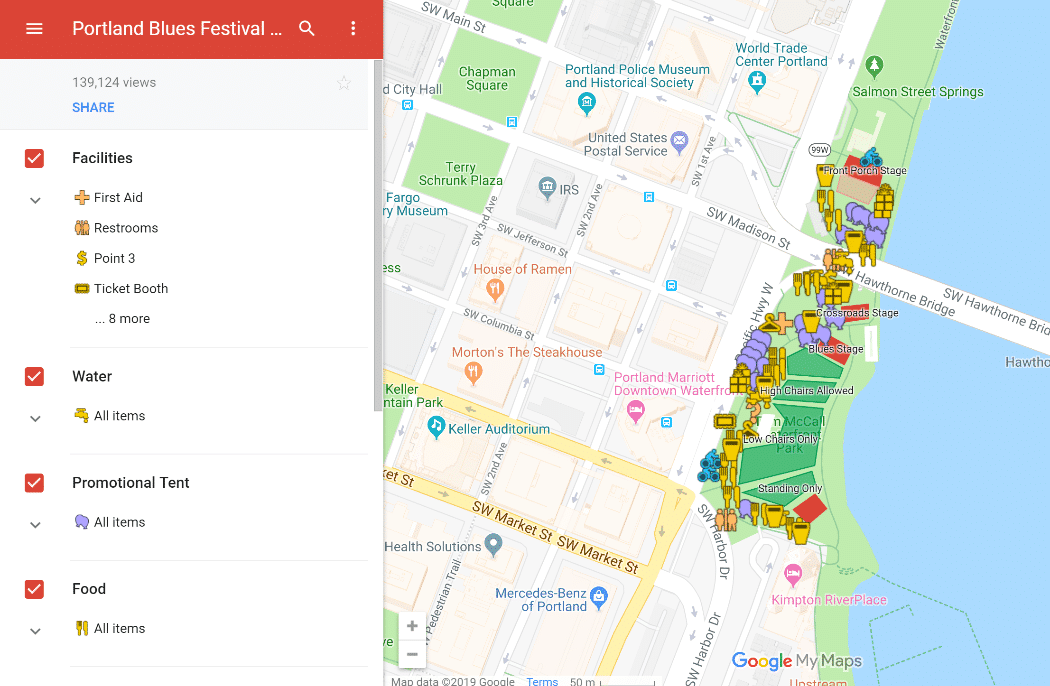Zoom in using the plus button
Screen dimensions: 1050x686
[412, 624]
